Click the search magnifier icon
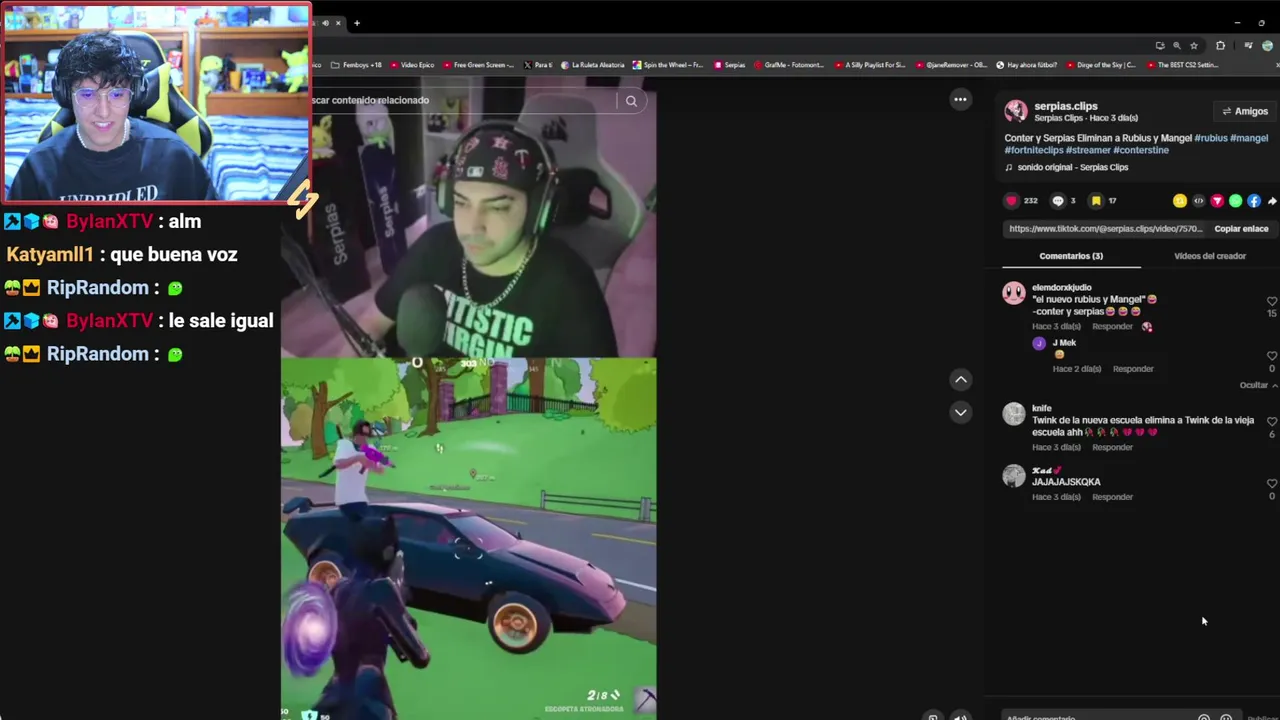This screenshot has height=720, width=1280. click(631, 101)
